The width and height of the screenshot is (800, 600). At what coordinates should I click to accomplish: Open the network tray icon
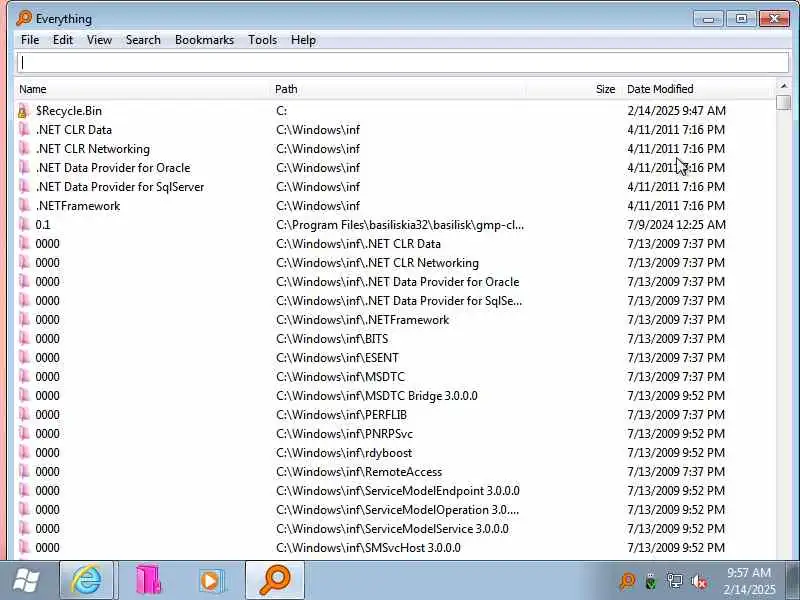[674, 581]
